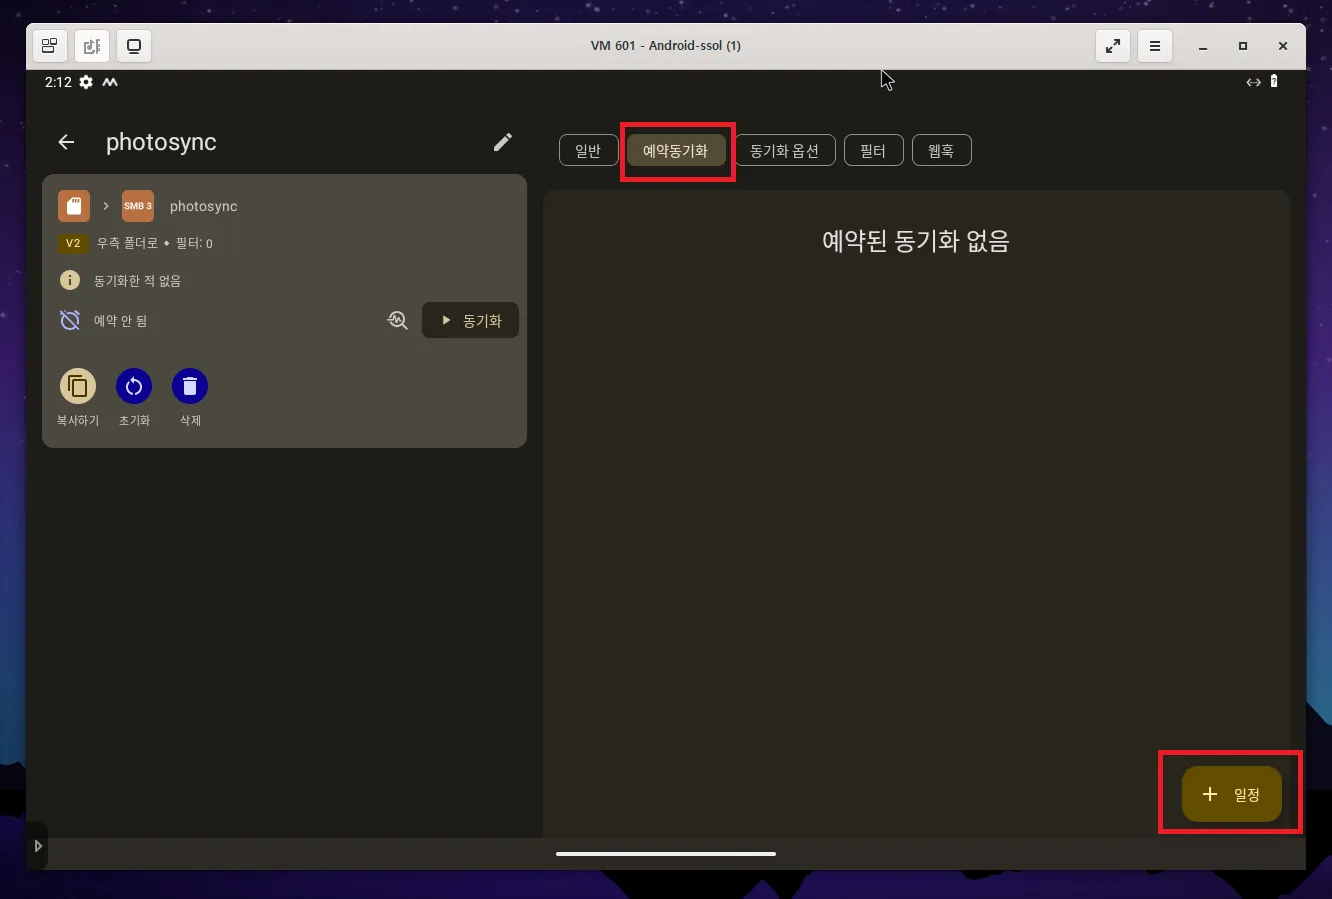1332x899 pixels.
Task: Click the display icon in the VM toolbar
Action: point(133,45)
